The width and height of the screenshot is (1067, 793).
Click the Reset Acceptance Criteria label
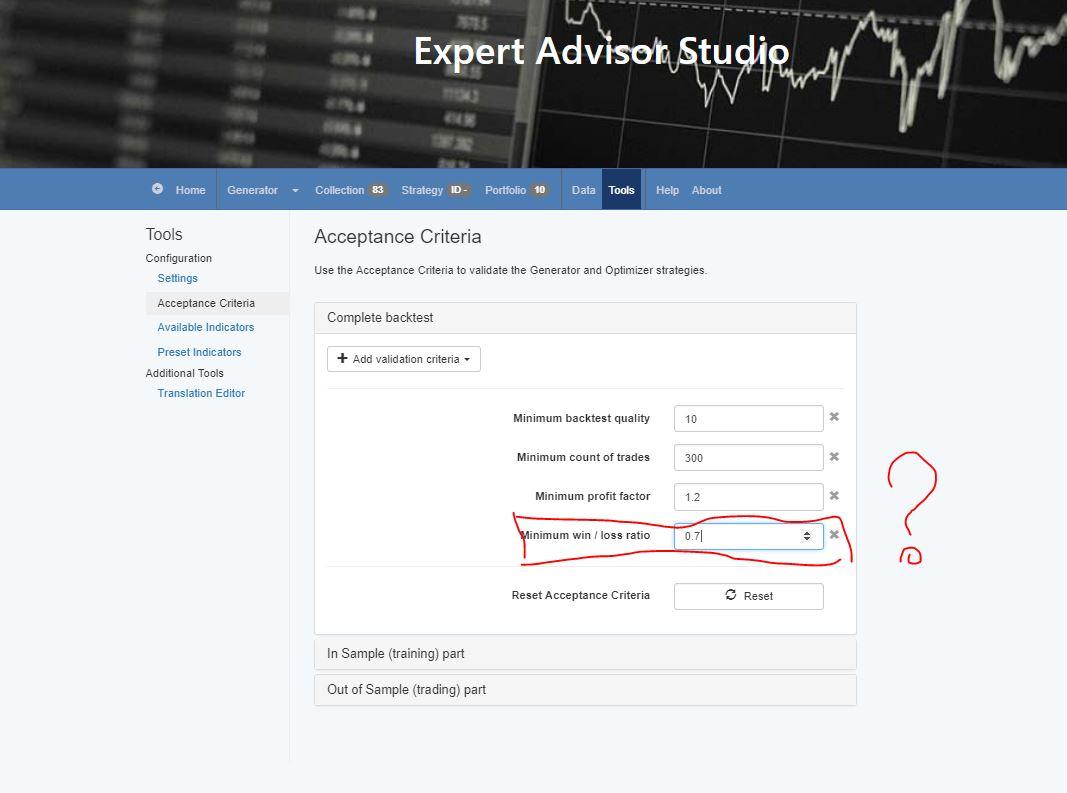pos(580,595)
